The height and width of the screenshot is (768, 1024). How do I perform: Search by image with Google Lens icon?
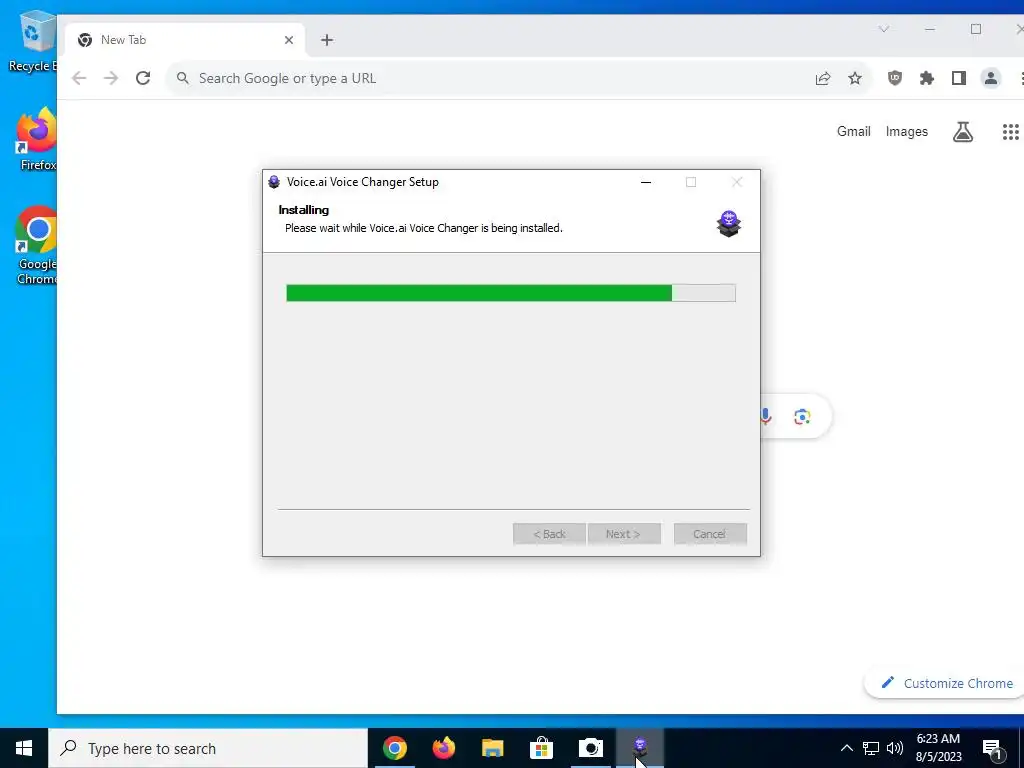click(x=802, y=416)
